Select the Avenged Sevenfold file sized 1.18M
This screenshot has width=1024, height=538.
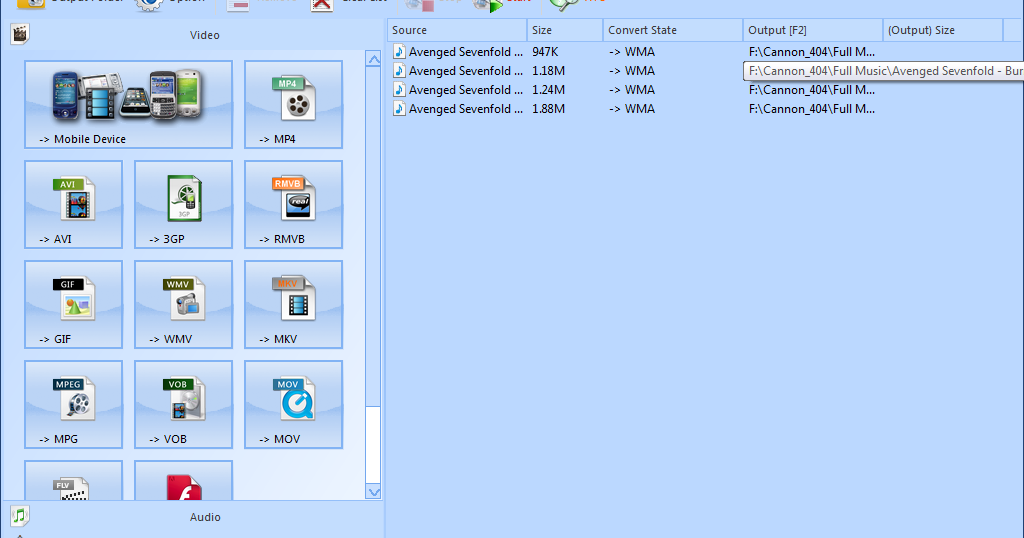(x=466, y=71)
